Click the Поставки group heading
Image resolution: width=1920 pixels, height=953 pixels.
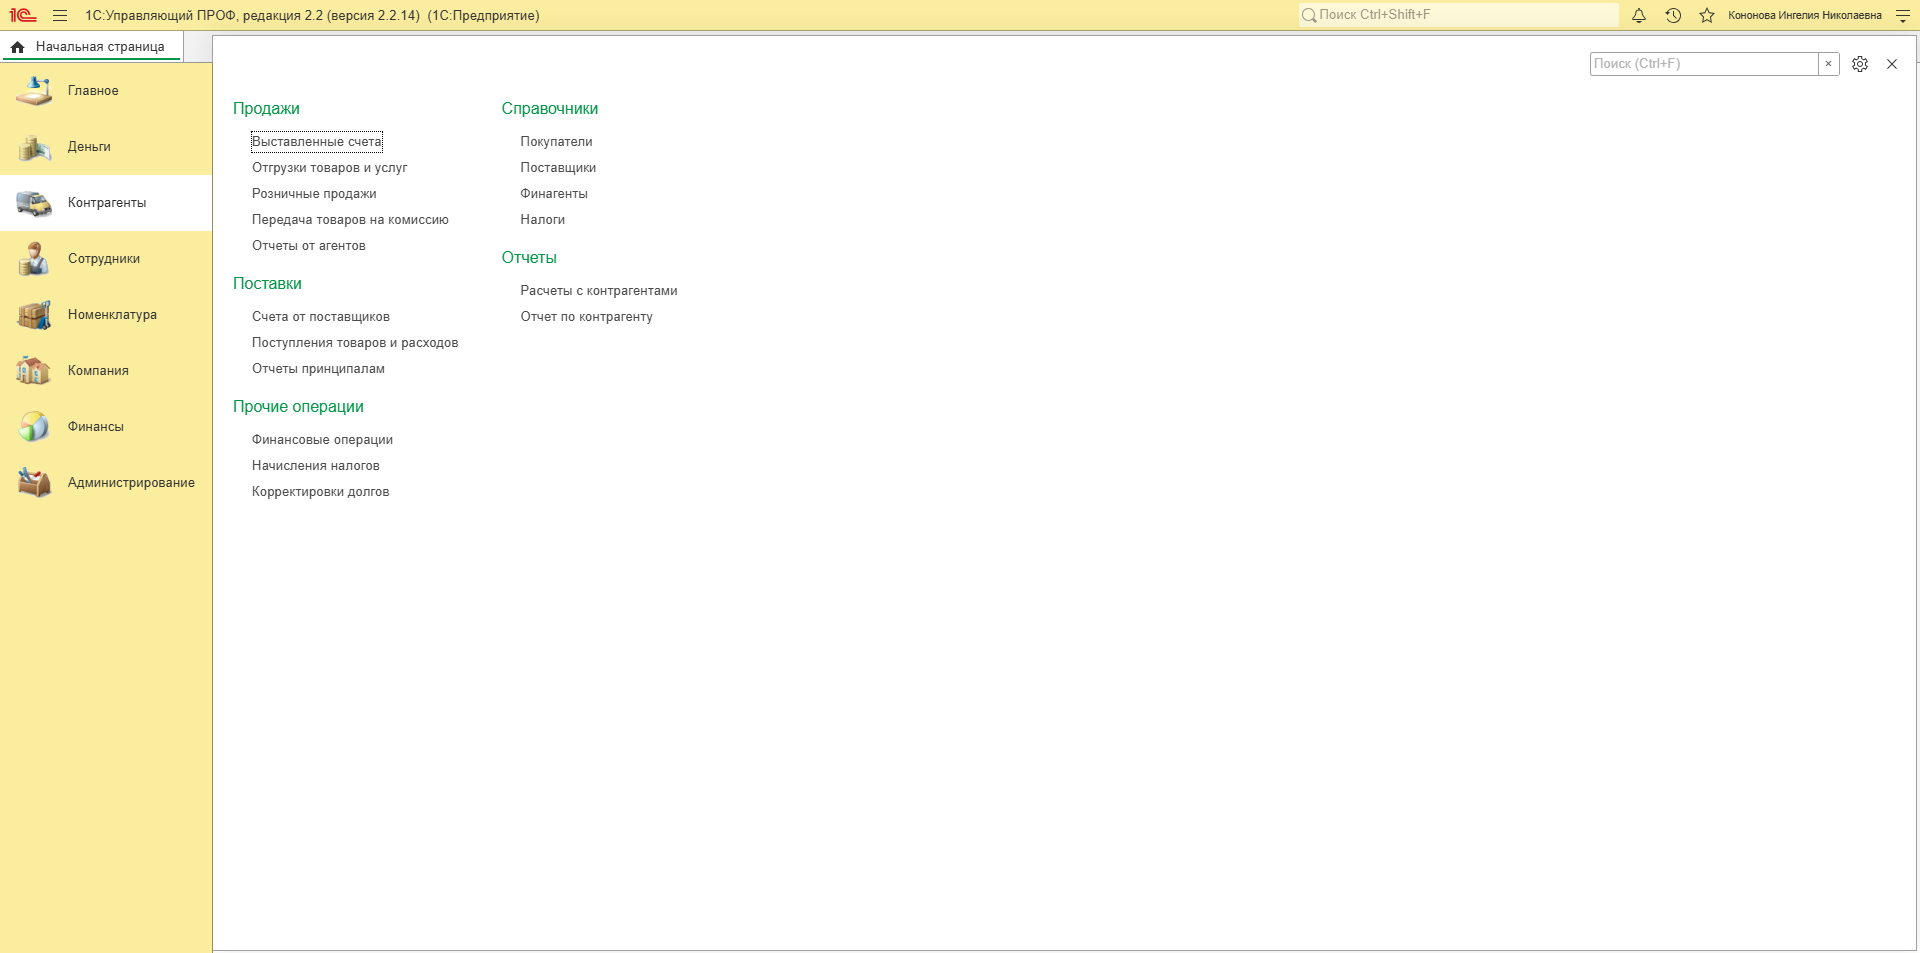[x=267, y=284]
